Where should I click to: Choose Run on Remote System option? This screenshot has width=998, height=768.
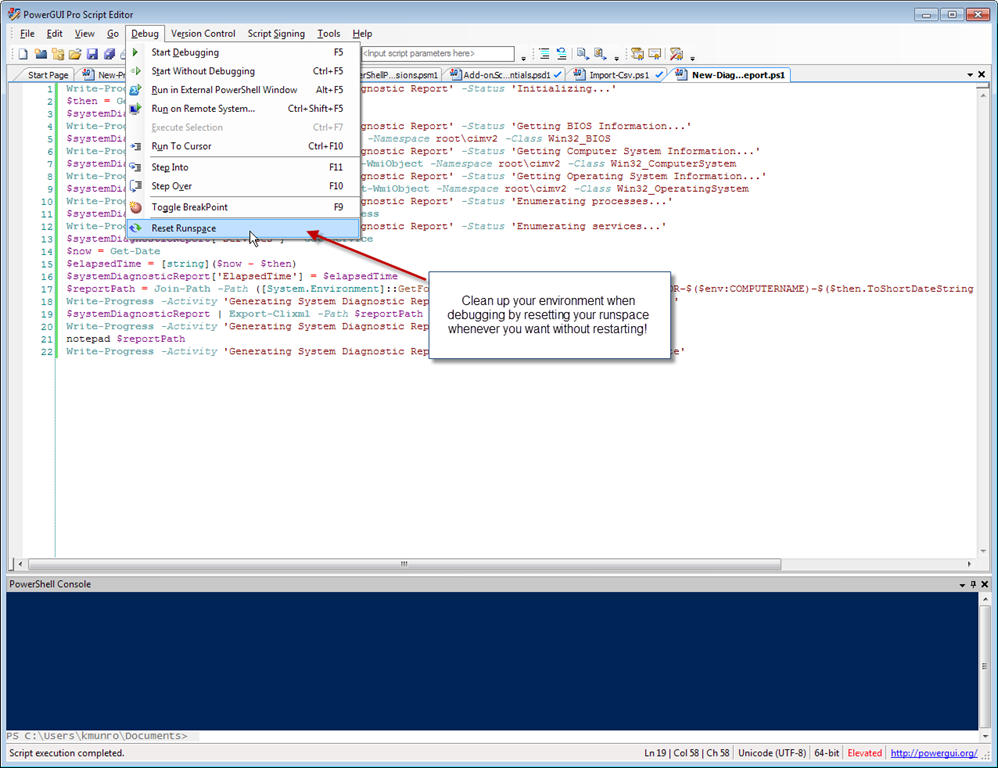[203, 108]
